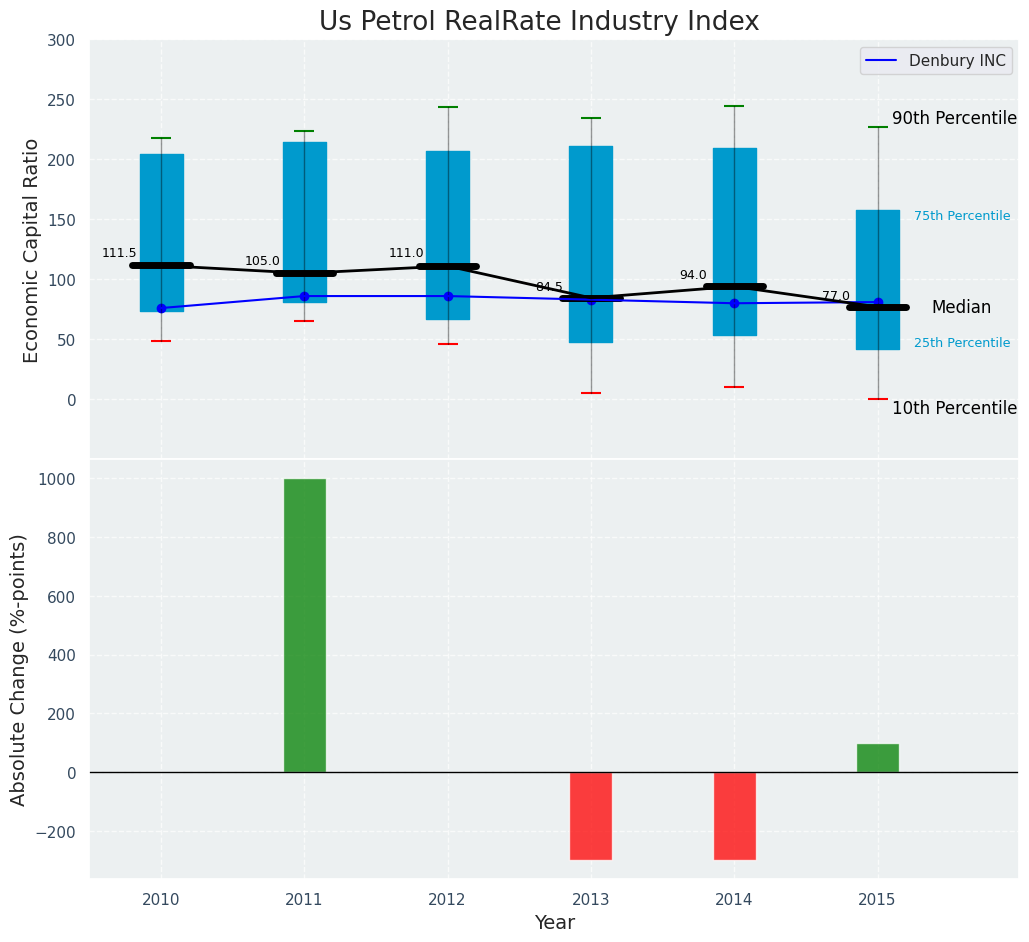The height and width of the screenshot is (942, 1029).
Task: Pick the small green 2015 change bar
Action: pos(877,758)
